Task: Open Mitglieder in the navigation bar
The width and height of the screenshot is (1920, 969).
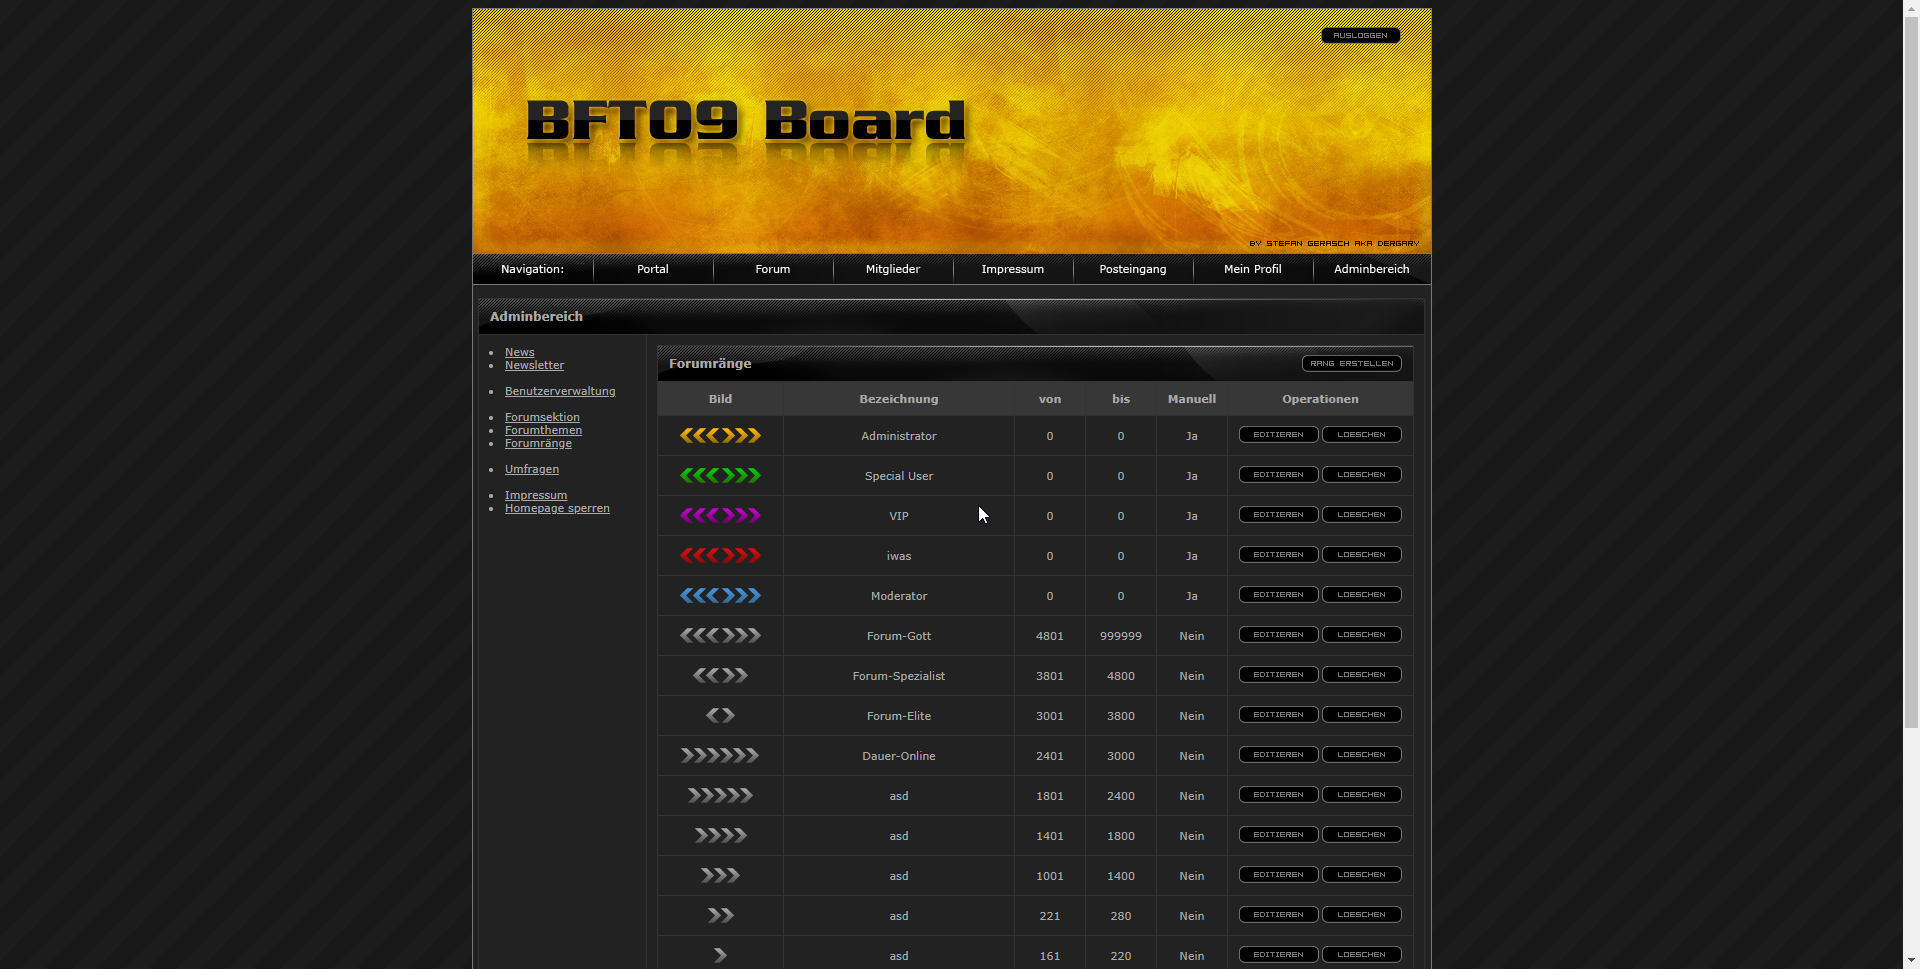Action: pyautogui.click(x=892, y=269)
